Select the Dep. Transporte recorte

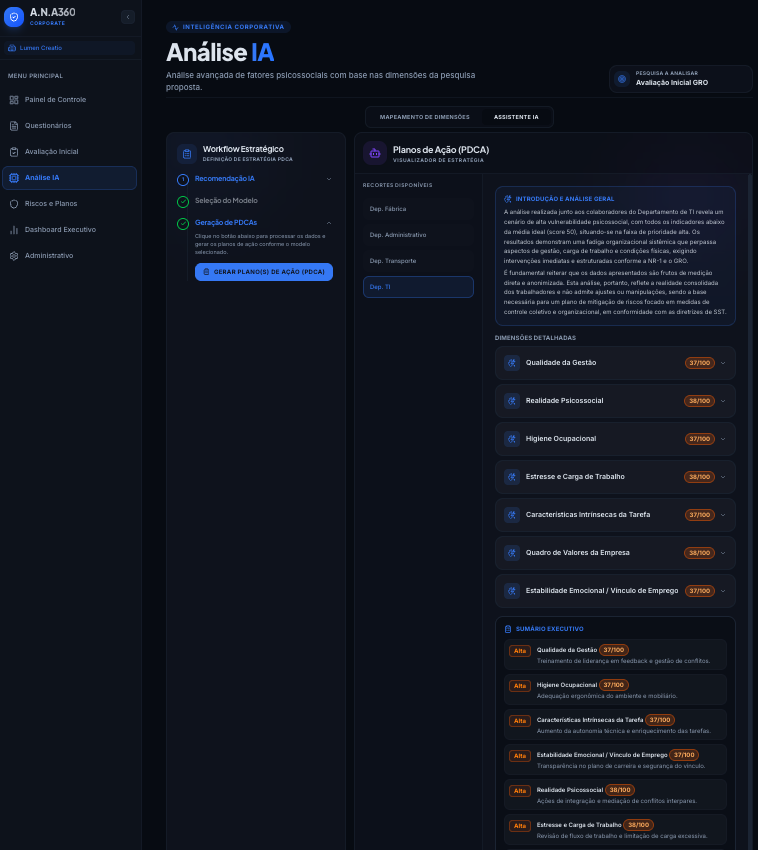[x=418, y=261]
